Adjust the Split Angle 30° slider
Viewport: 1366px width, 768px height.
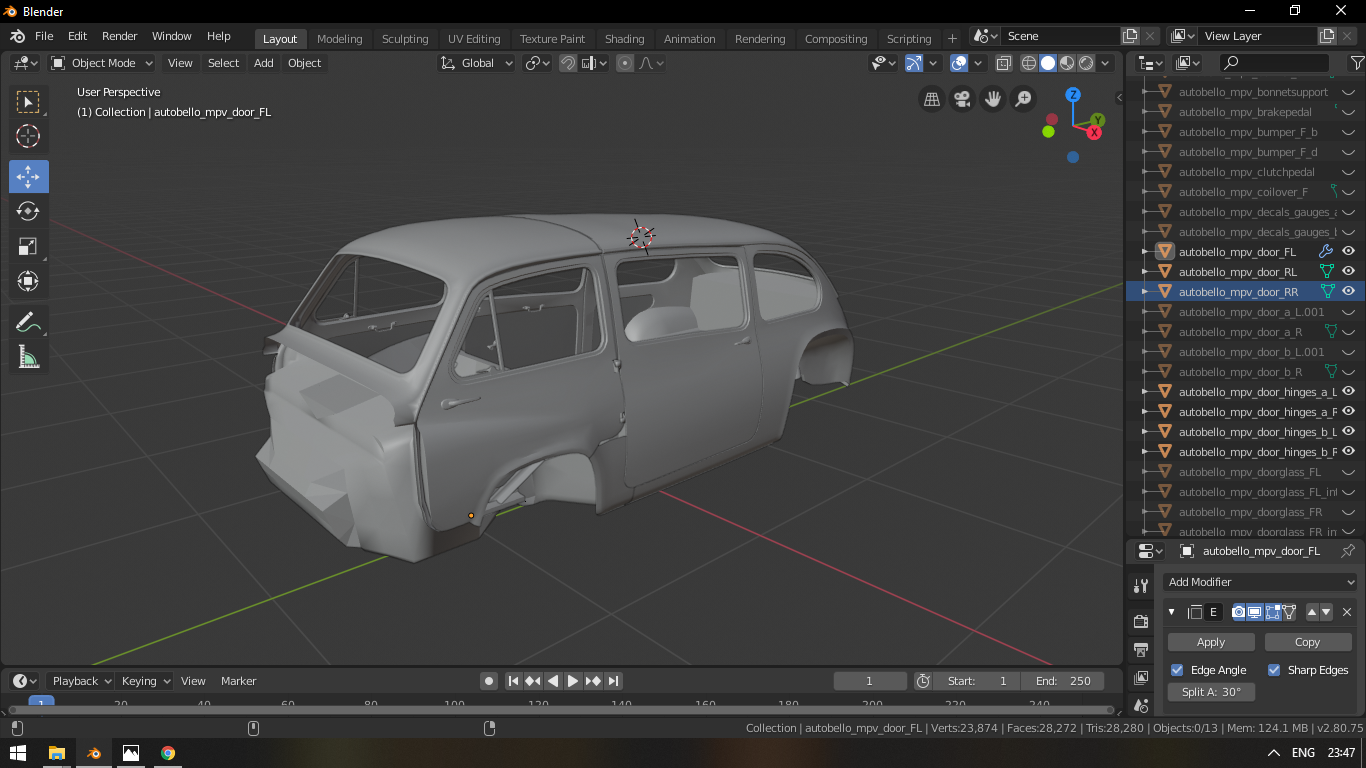tap(1210, 692)
